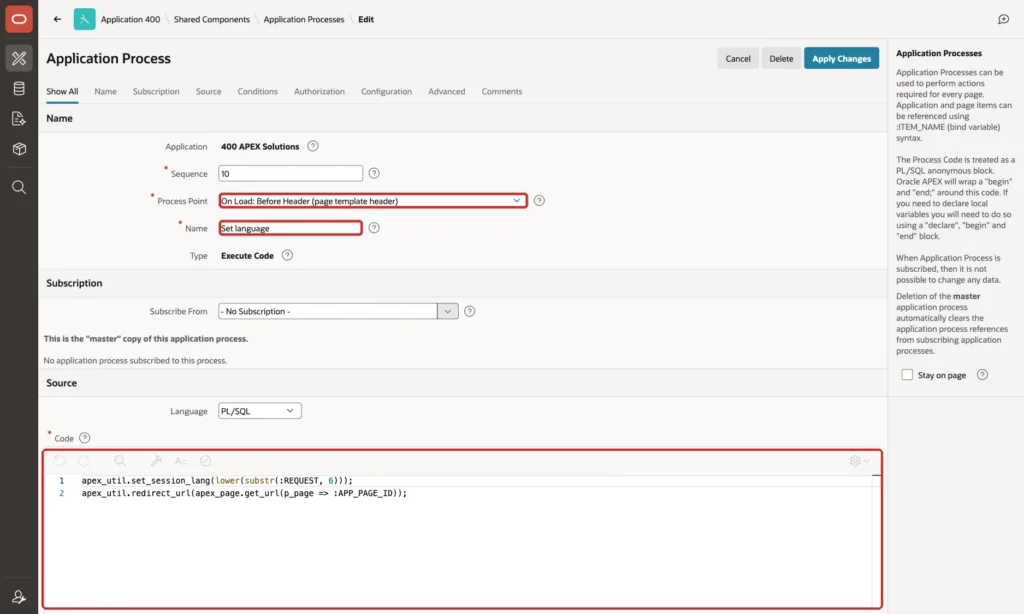1024x614 pixels.
Task: Open the feedback icon in the header
Action: pyautogui.click(x=1004, y=19)
